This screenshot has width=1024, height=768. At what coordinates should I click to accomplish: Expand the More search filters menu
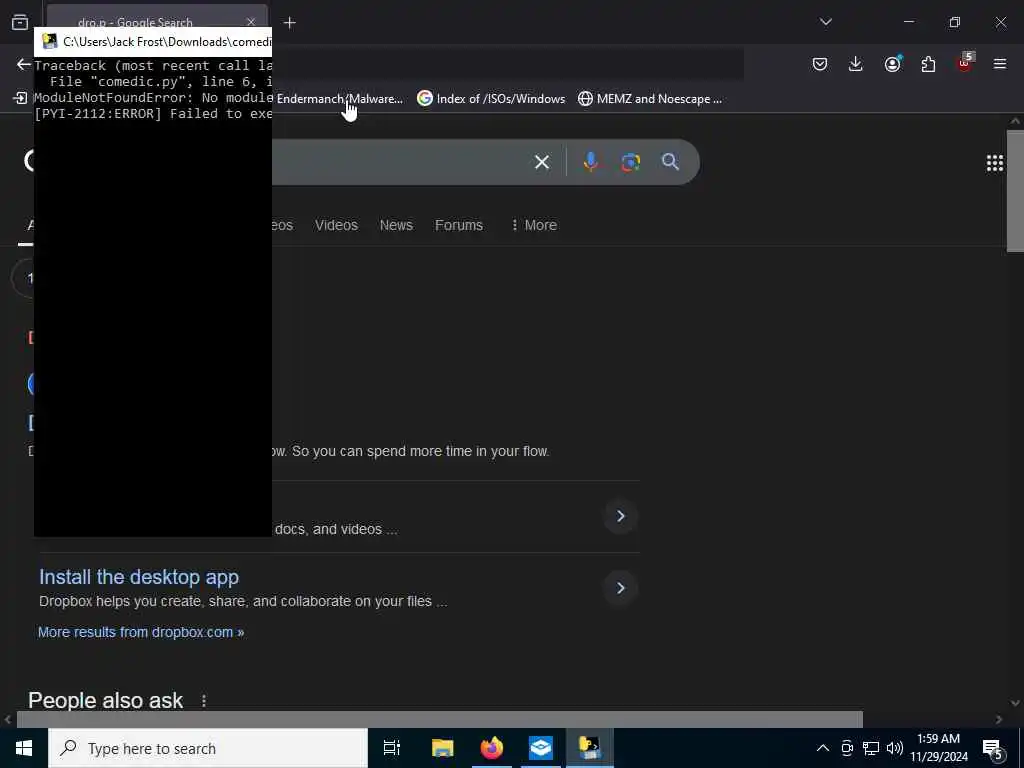pyautogui.click(x=534, y=225)
